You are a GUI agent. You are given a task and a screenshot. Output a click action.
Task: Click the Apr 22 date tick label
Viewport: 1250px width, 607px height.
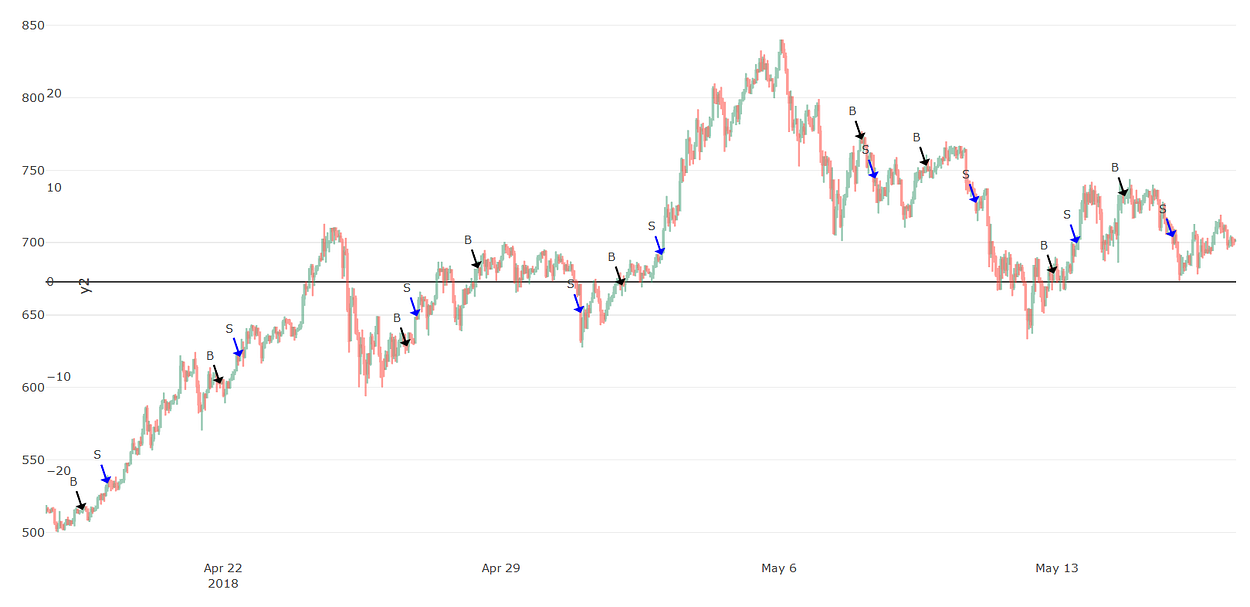click(x=222, y=568)
